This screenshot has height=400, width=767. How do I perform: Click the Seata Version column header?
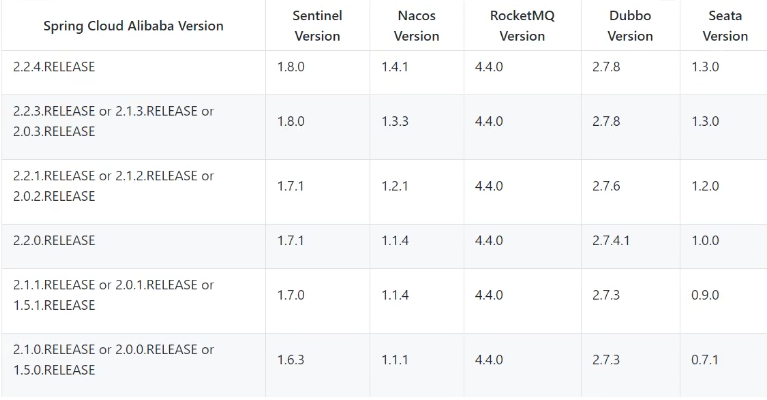pyautogui.click(x=724, y=26)
